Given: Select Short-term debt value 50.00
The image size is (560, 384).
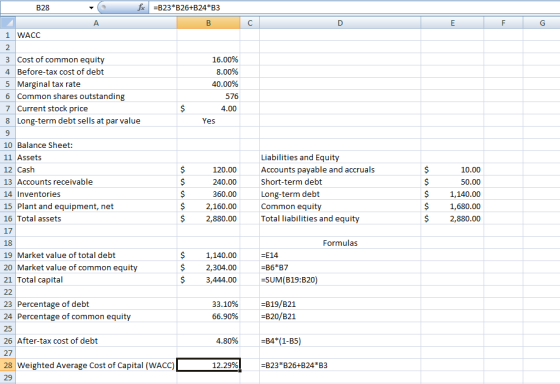Looking at the screenshot, I should point(452,182).
